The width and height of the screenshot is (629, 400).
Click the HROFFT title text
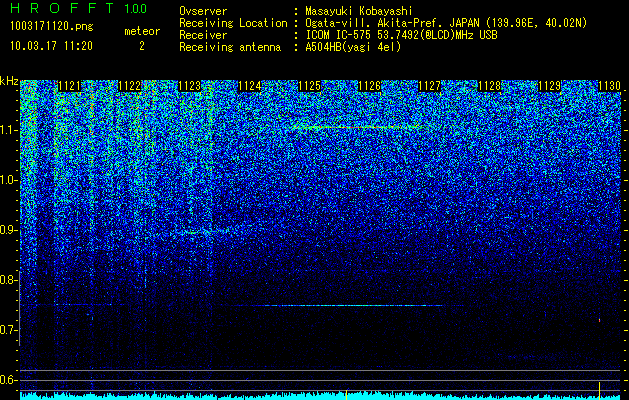(62, 8)
